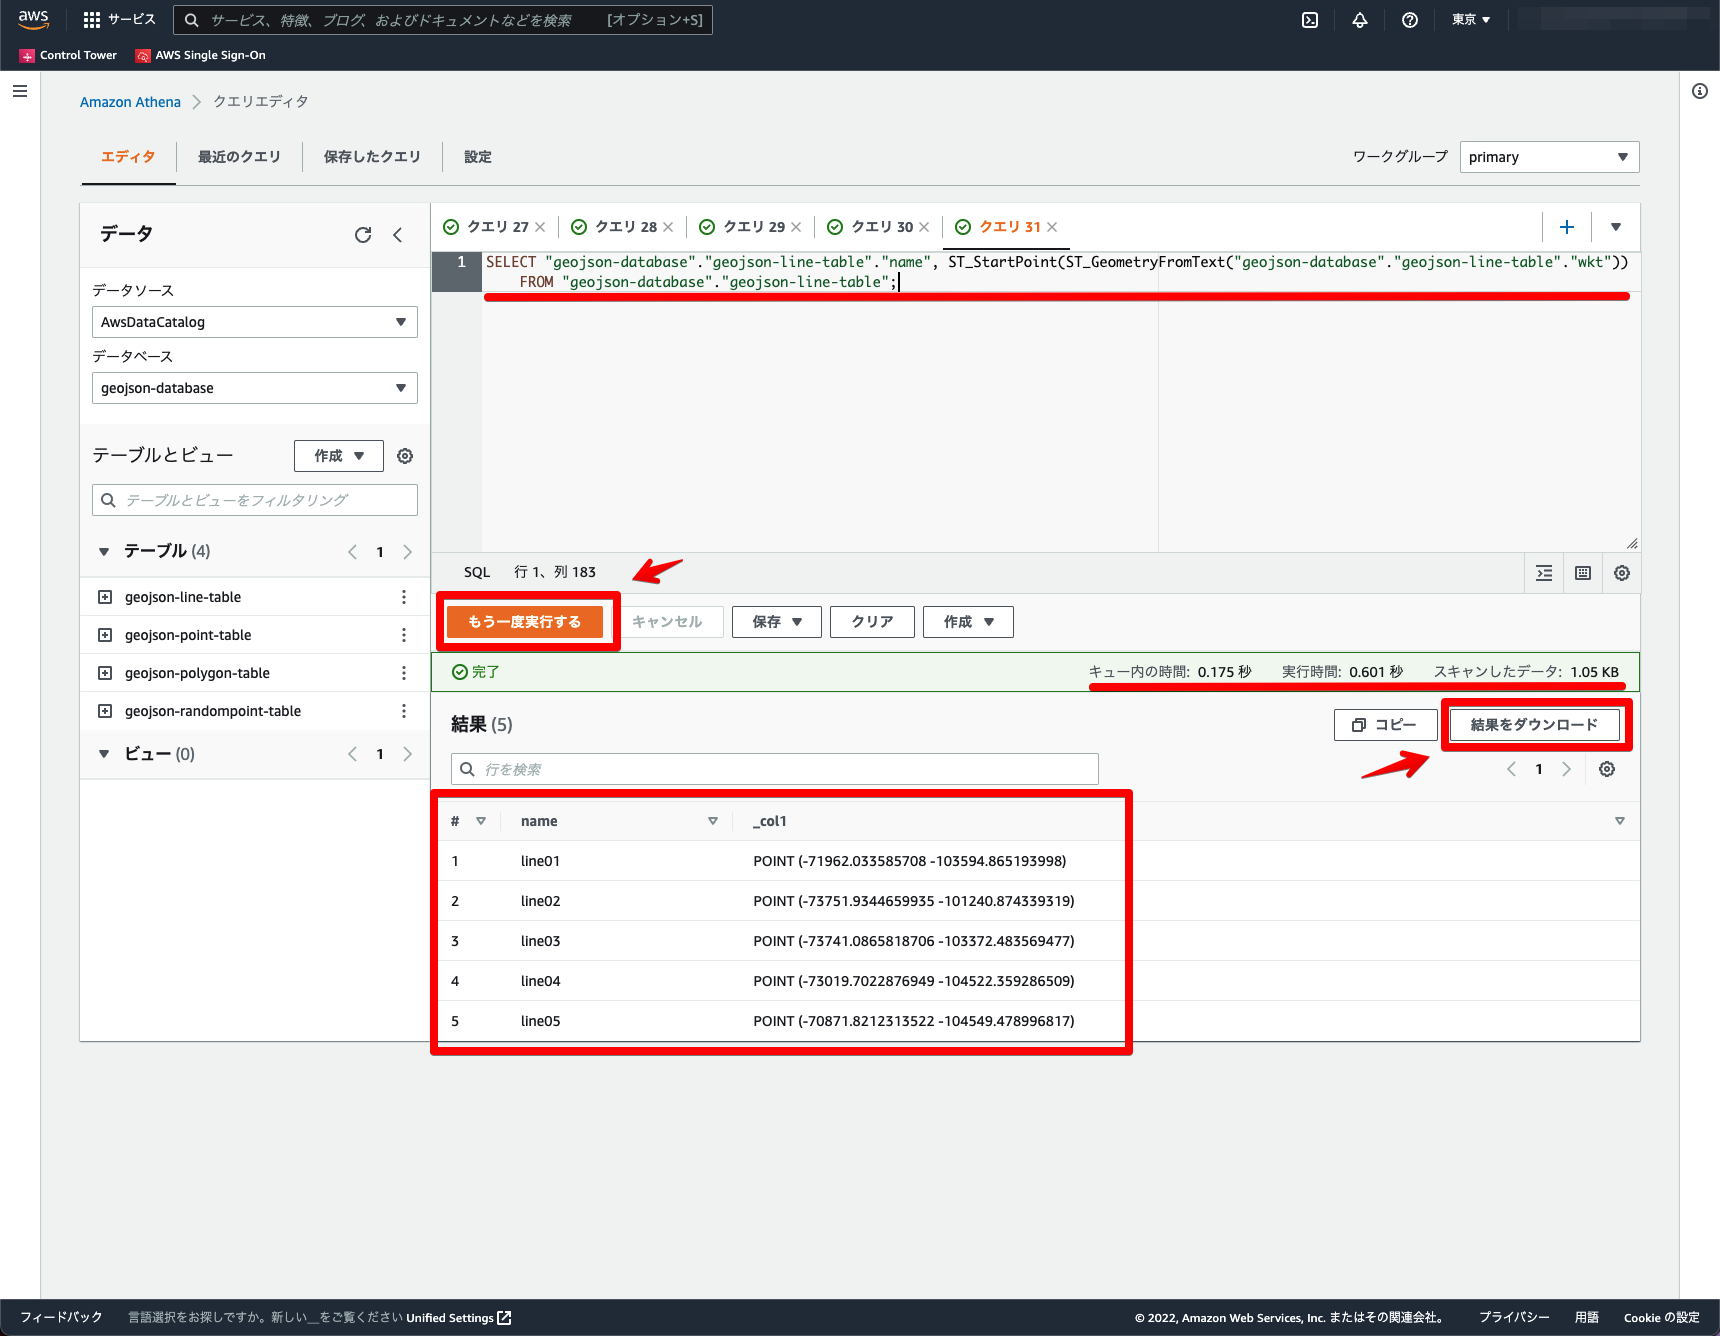This screenshot has width=1720, height=1336.
Task: Open Cookie の設定 in footer
Action: click(x=1662, y=1318)
